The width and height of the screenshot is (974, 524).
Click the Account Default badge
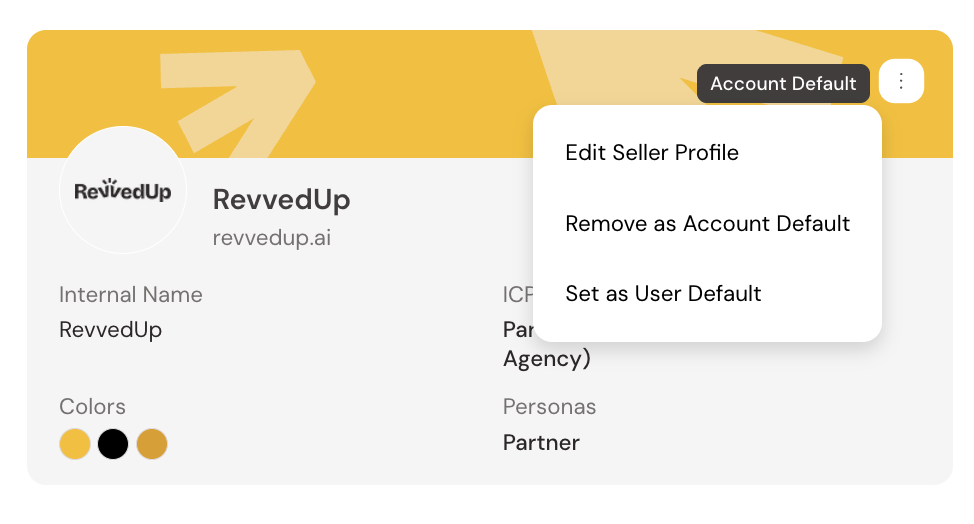pyautogui.click(x=783, y=84)
